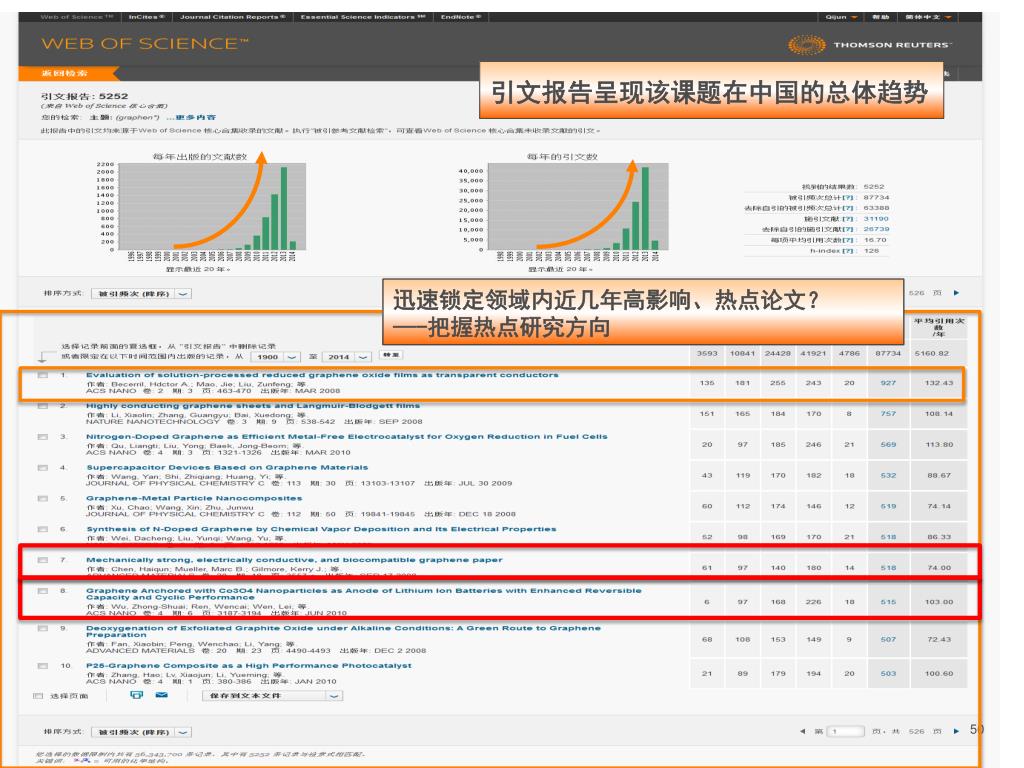Click citing articles without self-citations 26739
1024x768 pixels.
(x=876, y=229)
